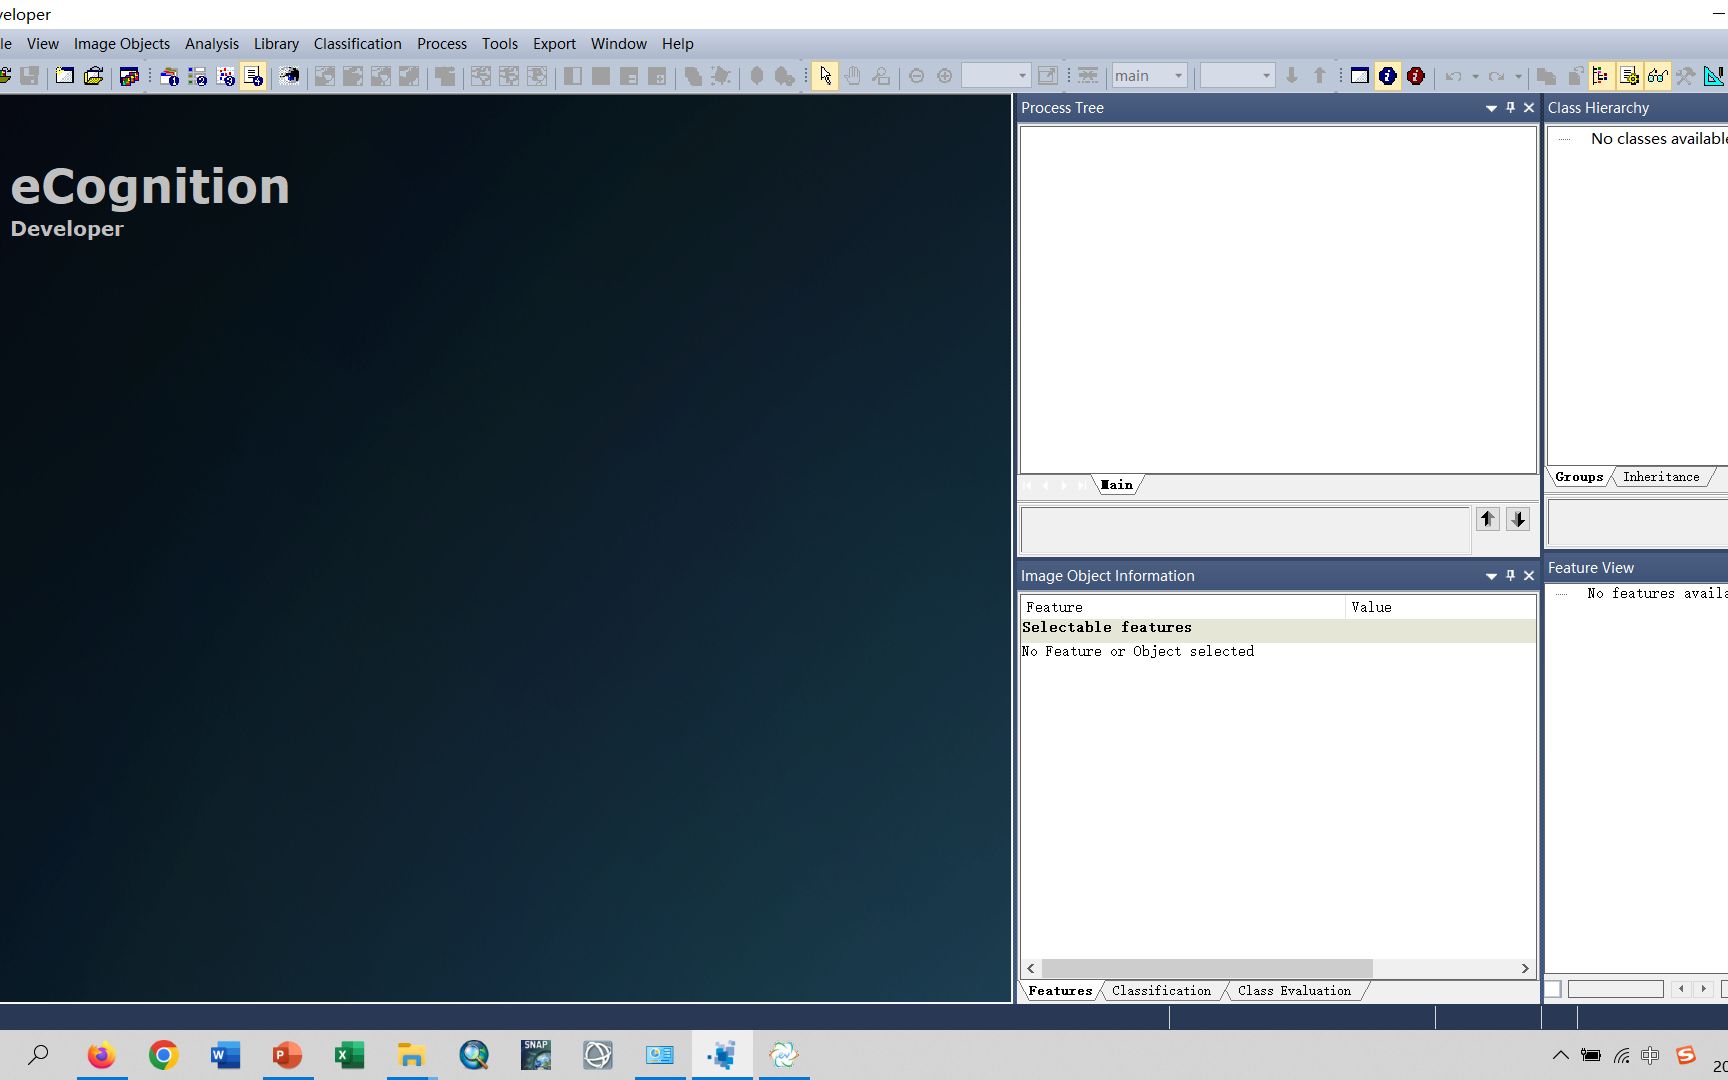Open the Window menu
The image size is (1728, 1080).
(619, 44)
